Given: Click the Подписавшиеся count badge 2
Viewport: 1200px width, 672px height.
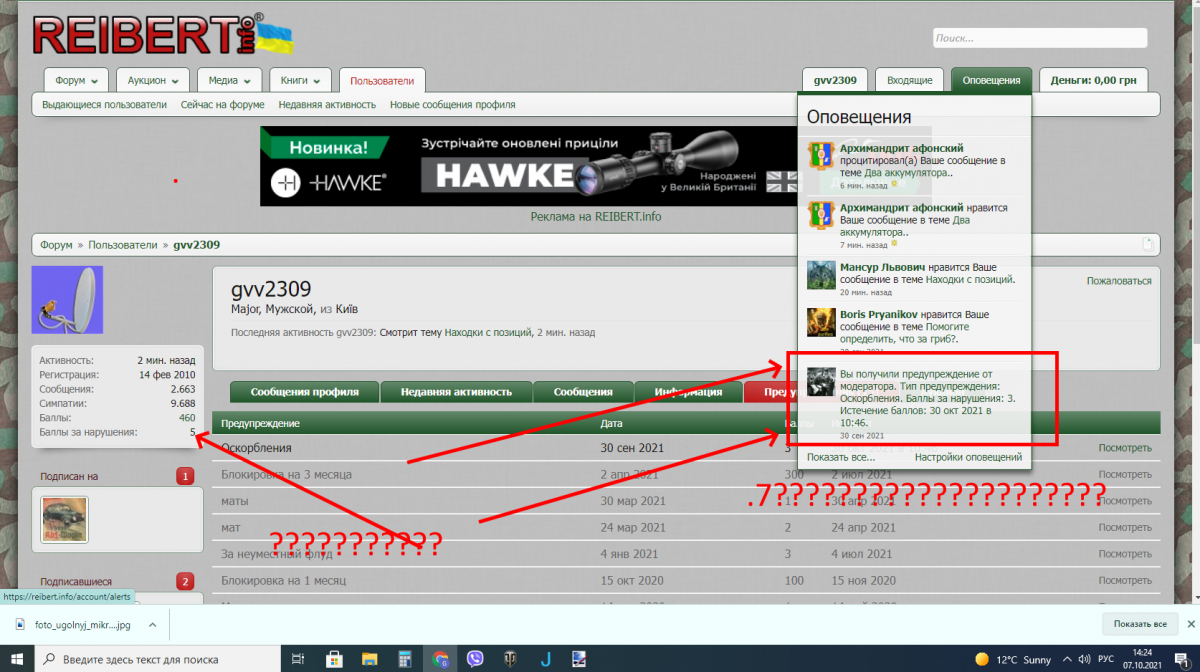Looking at the screenshot, I should coord(185,581).
